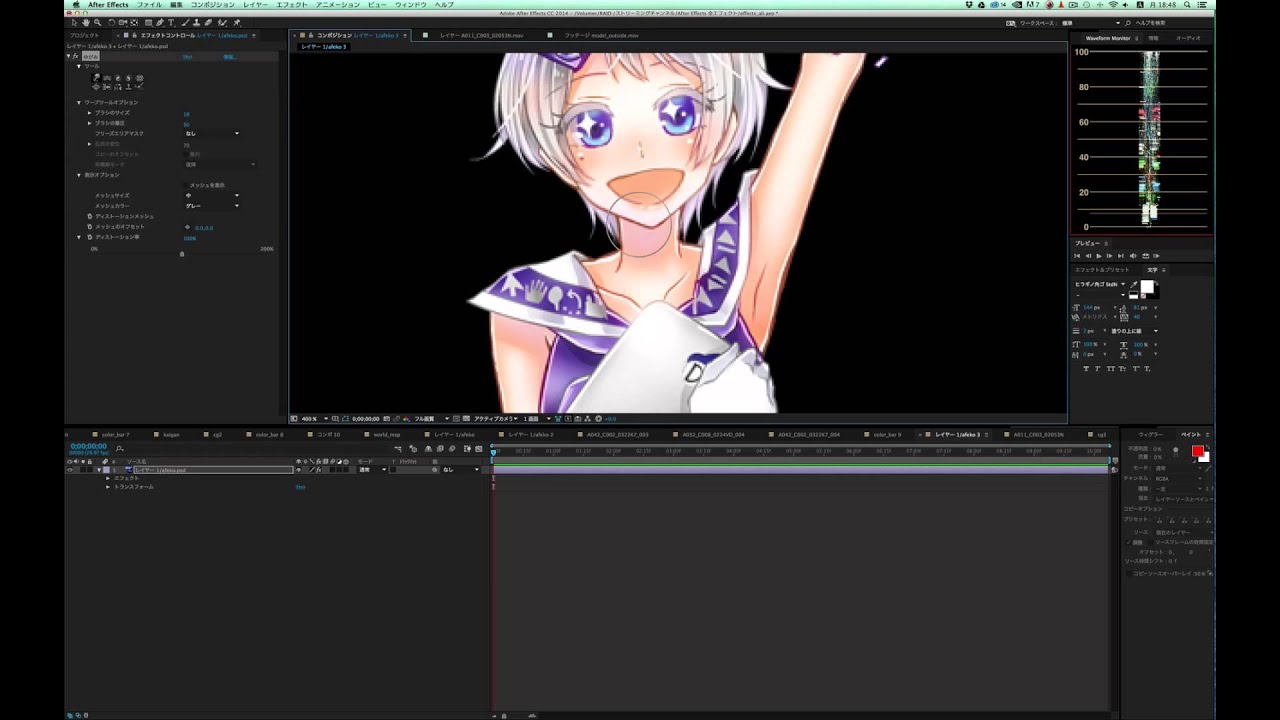Open the エフェクト menu
This screenshot has height=720, width=1280.
click(x=292, y=5)
